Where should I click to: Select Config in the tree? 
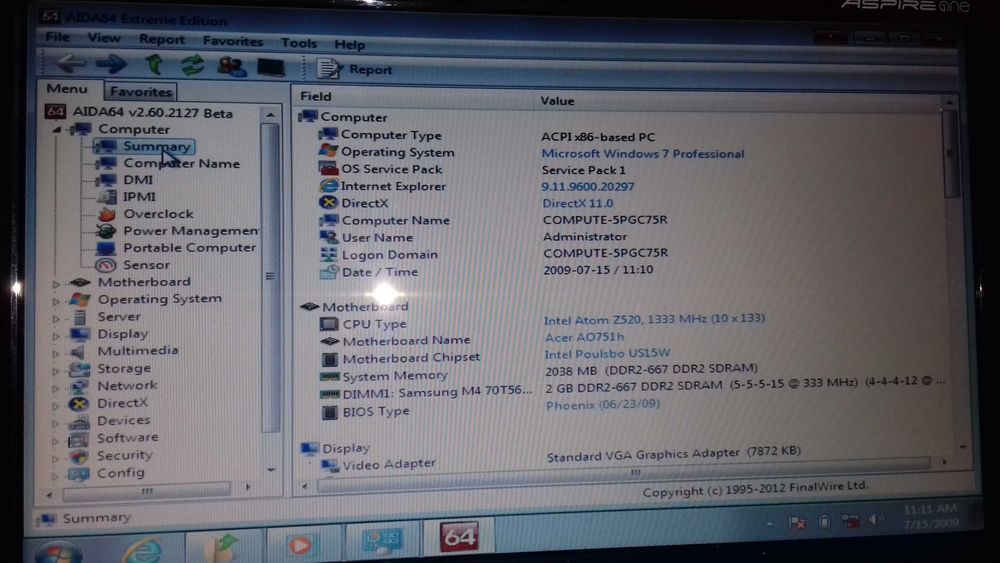tap(120, 473)
